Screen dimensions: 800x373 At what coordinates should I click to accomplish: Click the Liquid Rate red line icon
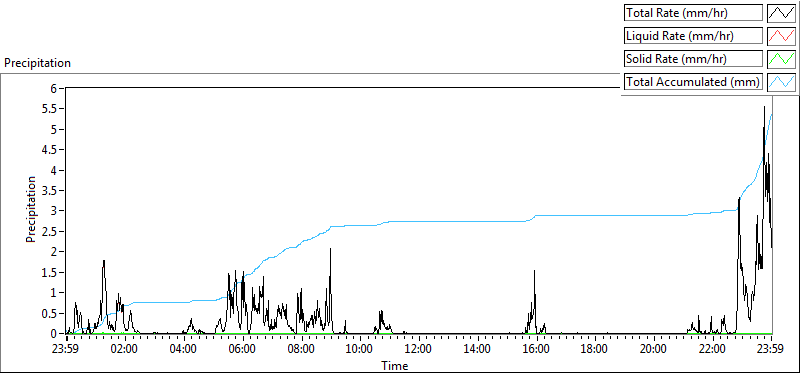pyautogui.click(x=782, y=36)
